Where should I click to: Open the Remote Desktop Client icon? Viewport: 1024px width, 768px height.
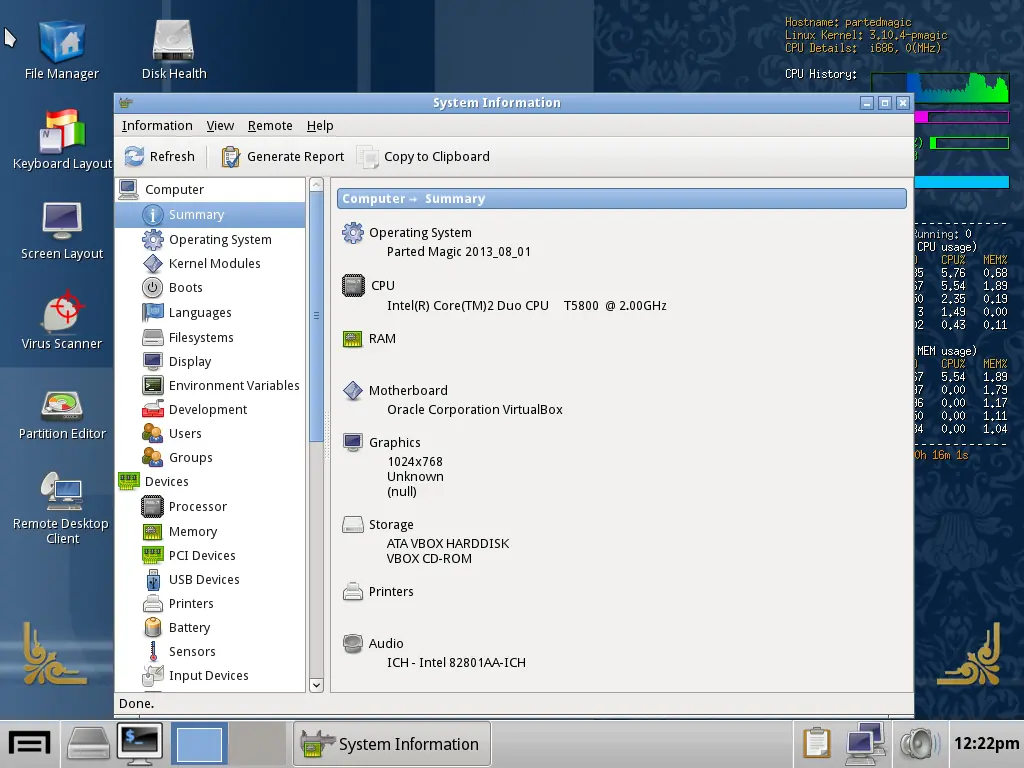[62, 508]
